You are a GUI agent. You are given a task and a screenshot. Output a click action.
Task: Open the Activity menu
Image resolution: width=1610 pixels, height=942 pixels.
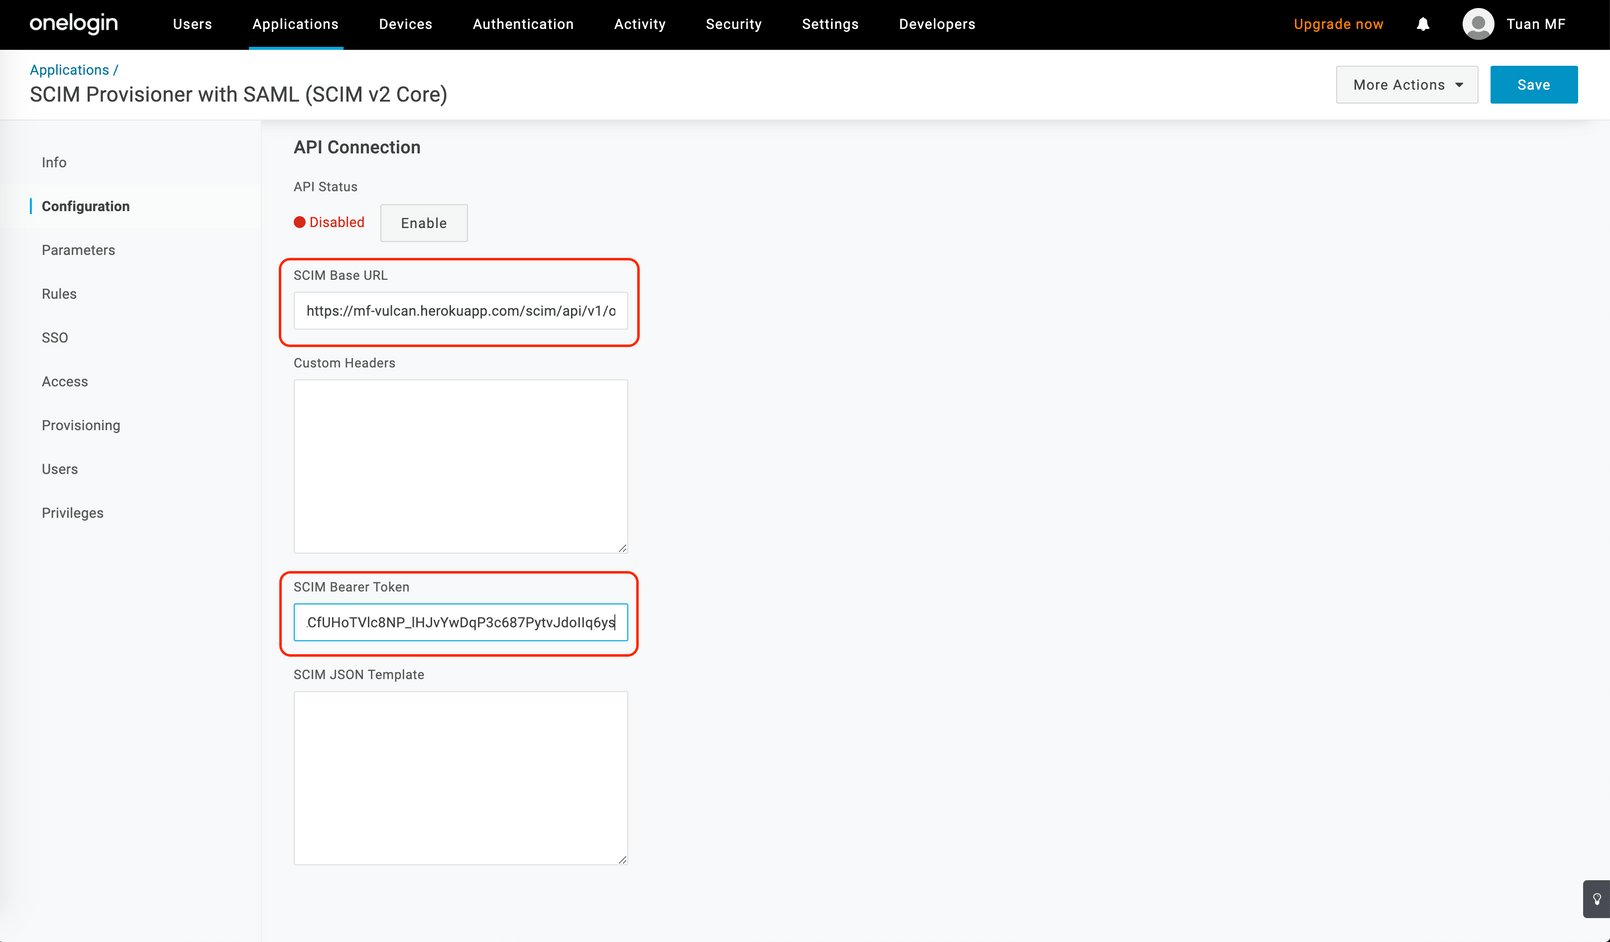[x=640, y=24]
